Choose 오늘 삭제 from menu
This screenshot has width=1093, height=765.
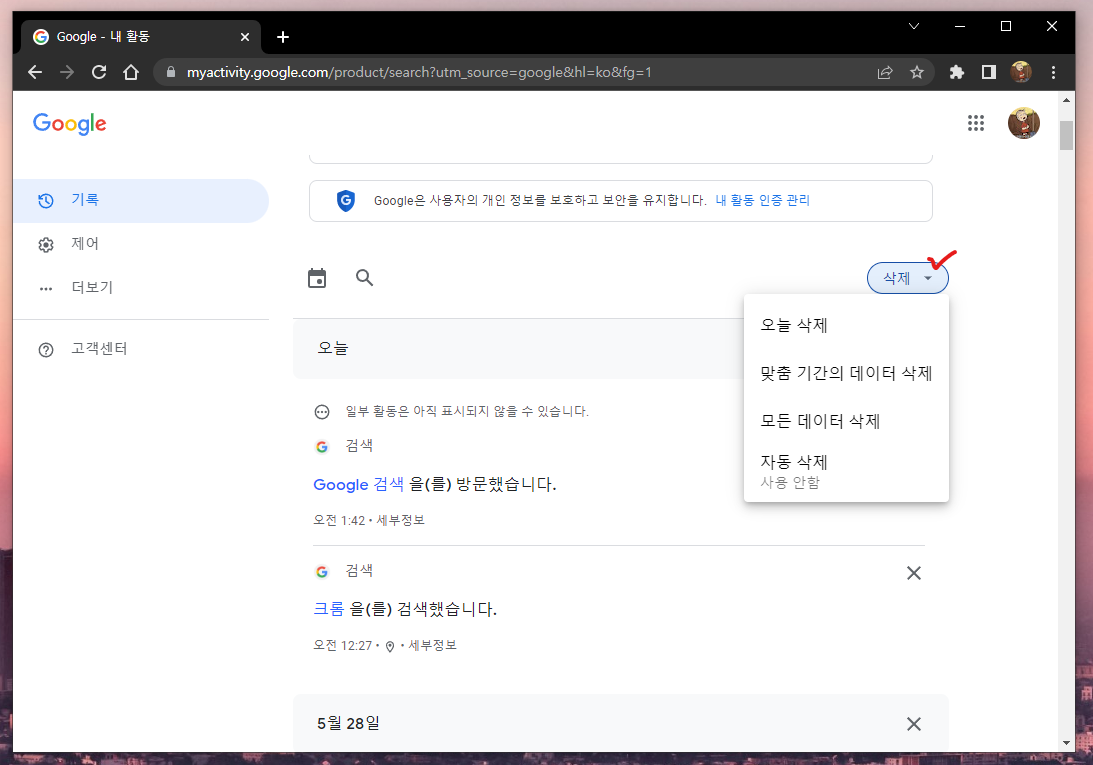(846, 325)
